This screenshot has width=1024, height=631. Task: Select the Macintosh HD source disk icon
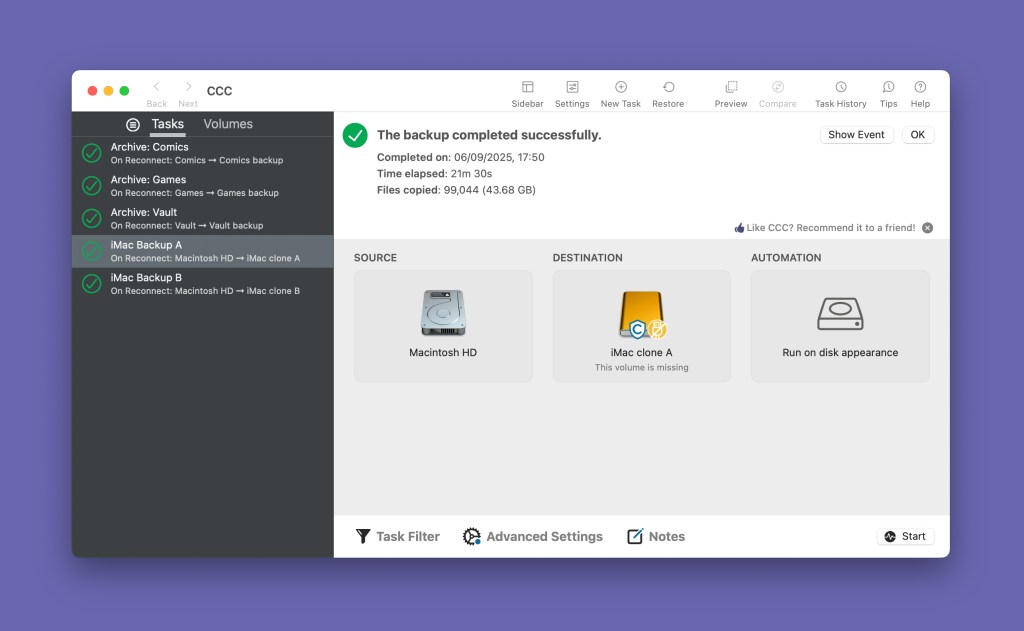tap(442, 312)
